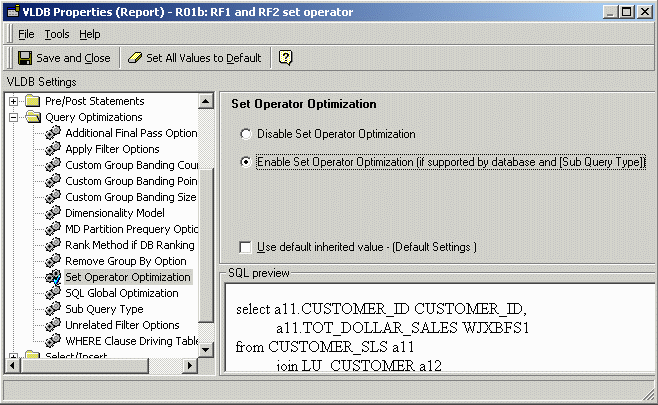
Task: Open the help question mark icon in toolbar
Action: pos(285,57)
